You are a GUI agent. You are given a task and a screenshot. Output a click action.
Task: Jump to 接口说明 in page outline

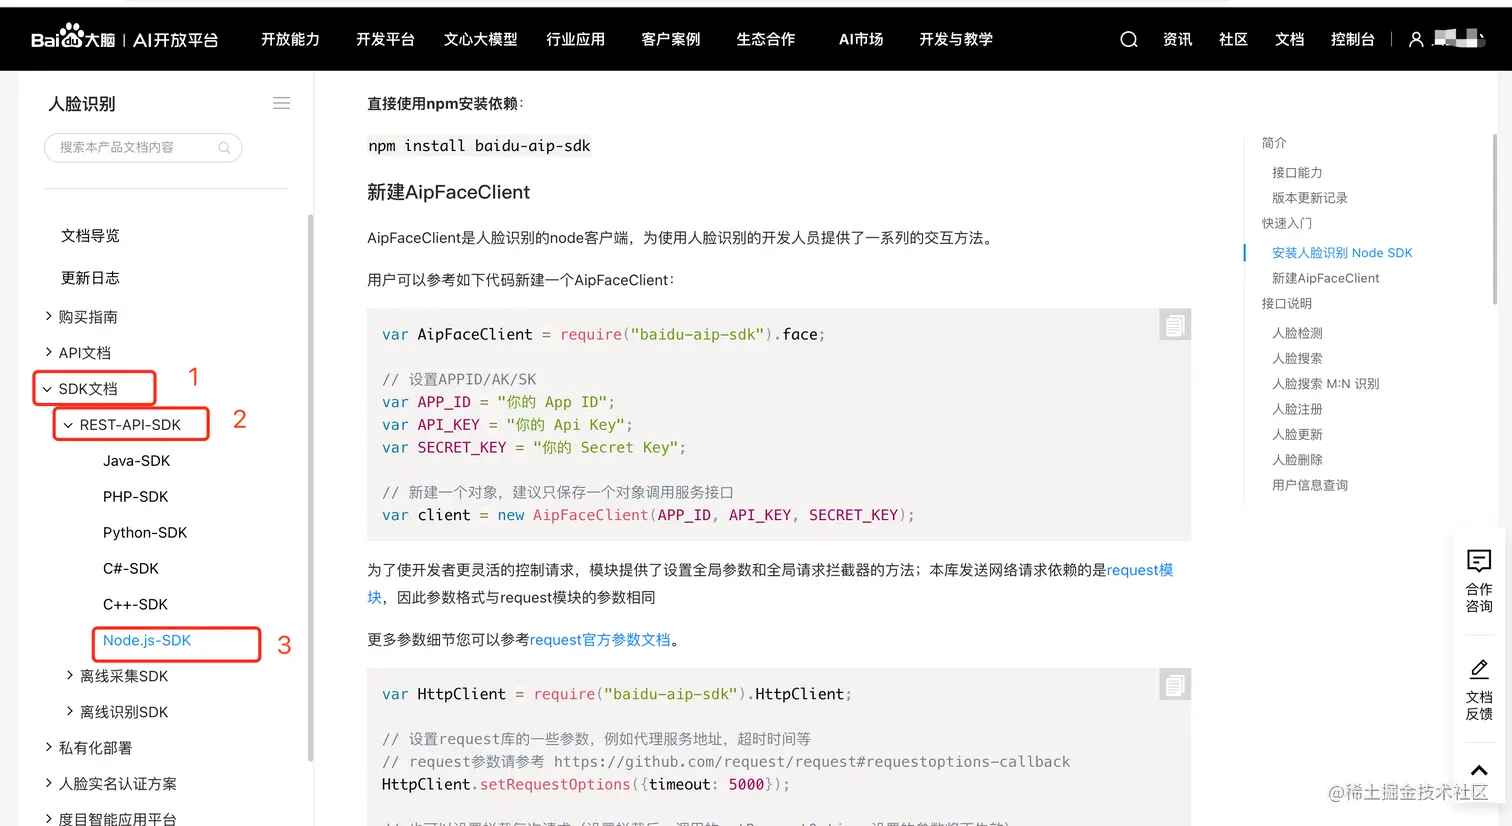(x=1287, y=303)
